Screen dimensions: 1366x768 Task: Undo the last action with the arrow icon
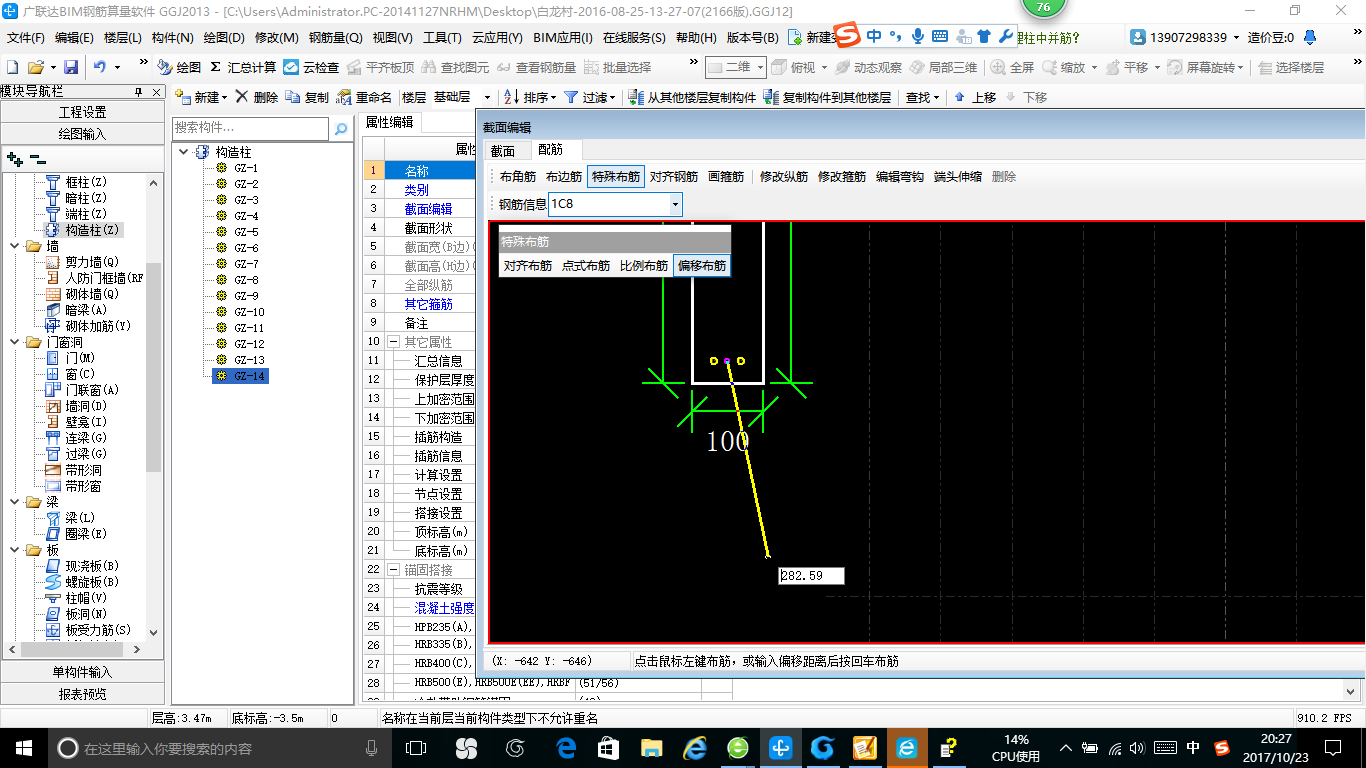pyautogui.click(x=100, y=67)
